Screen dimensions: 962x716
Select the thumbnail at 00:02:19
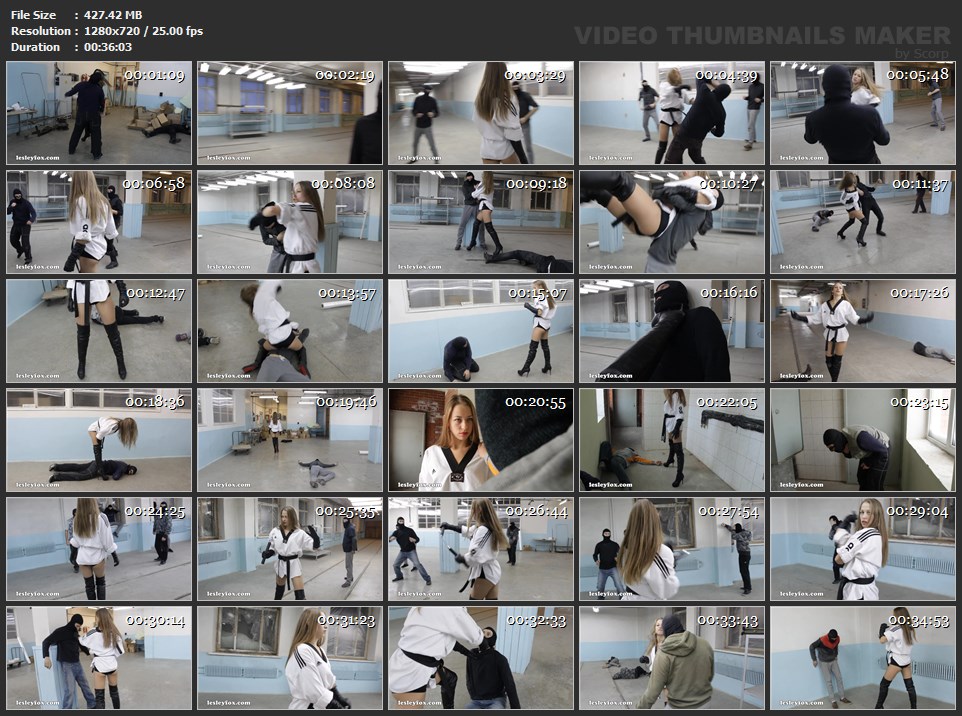pos(290,113)
